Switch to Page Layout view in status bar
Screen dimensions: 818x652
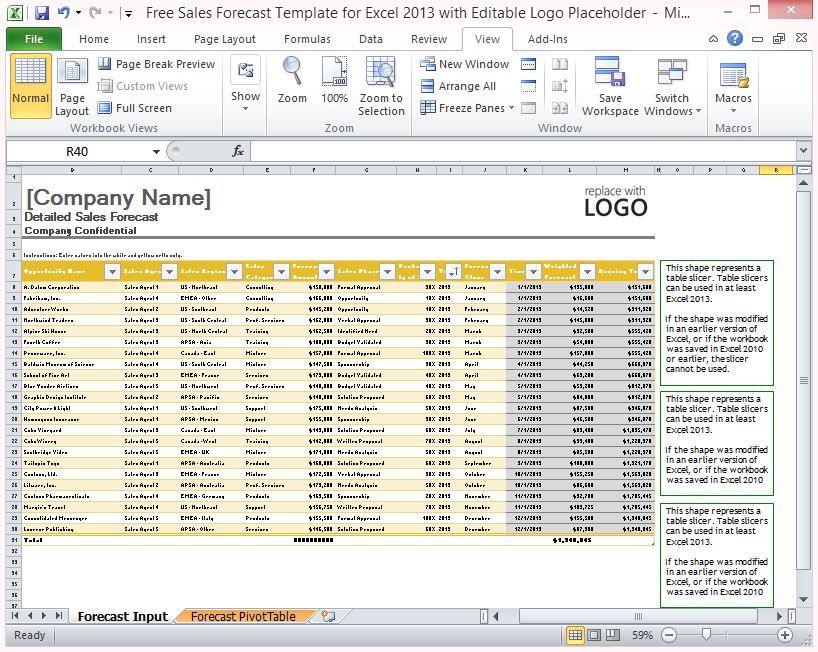(594, 635)
